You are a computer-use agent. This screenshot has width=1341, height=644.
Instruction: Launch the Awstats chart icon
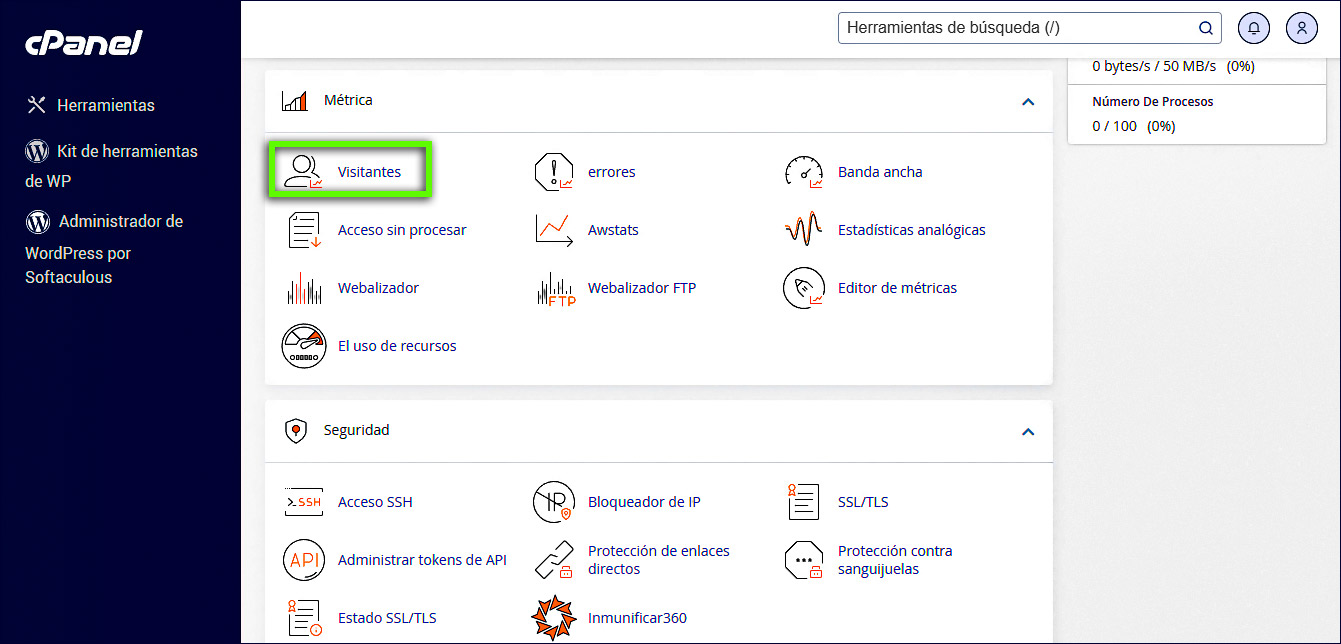point(554,230)
